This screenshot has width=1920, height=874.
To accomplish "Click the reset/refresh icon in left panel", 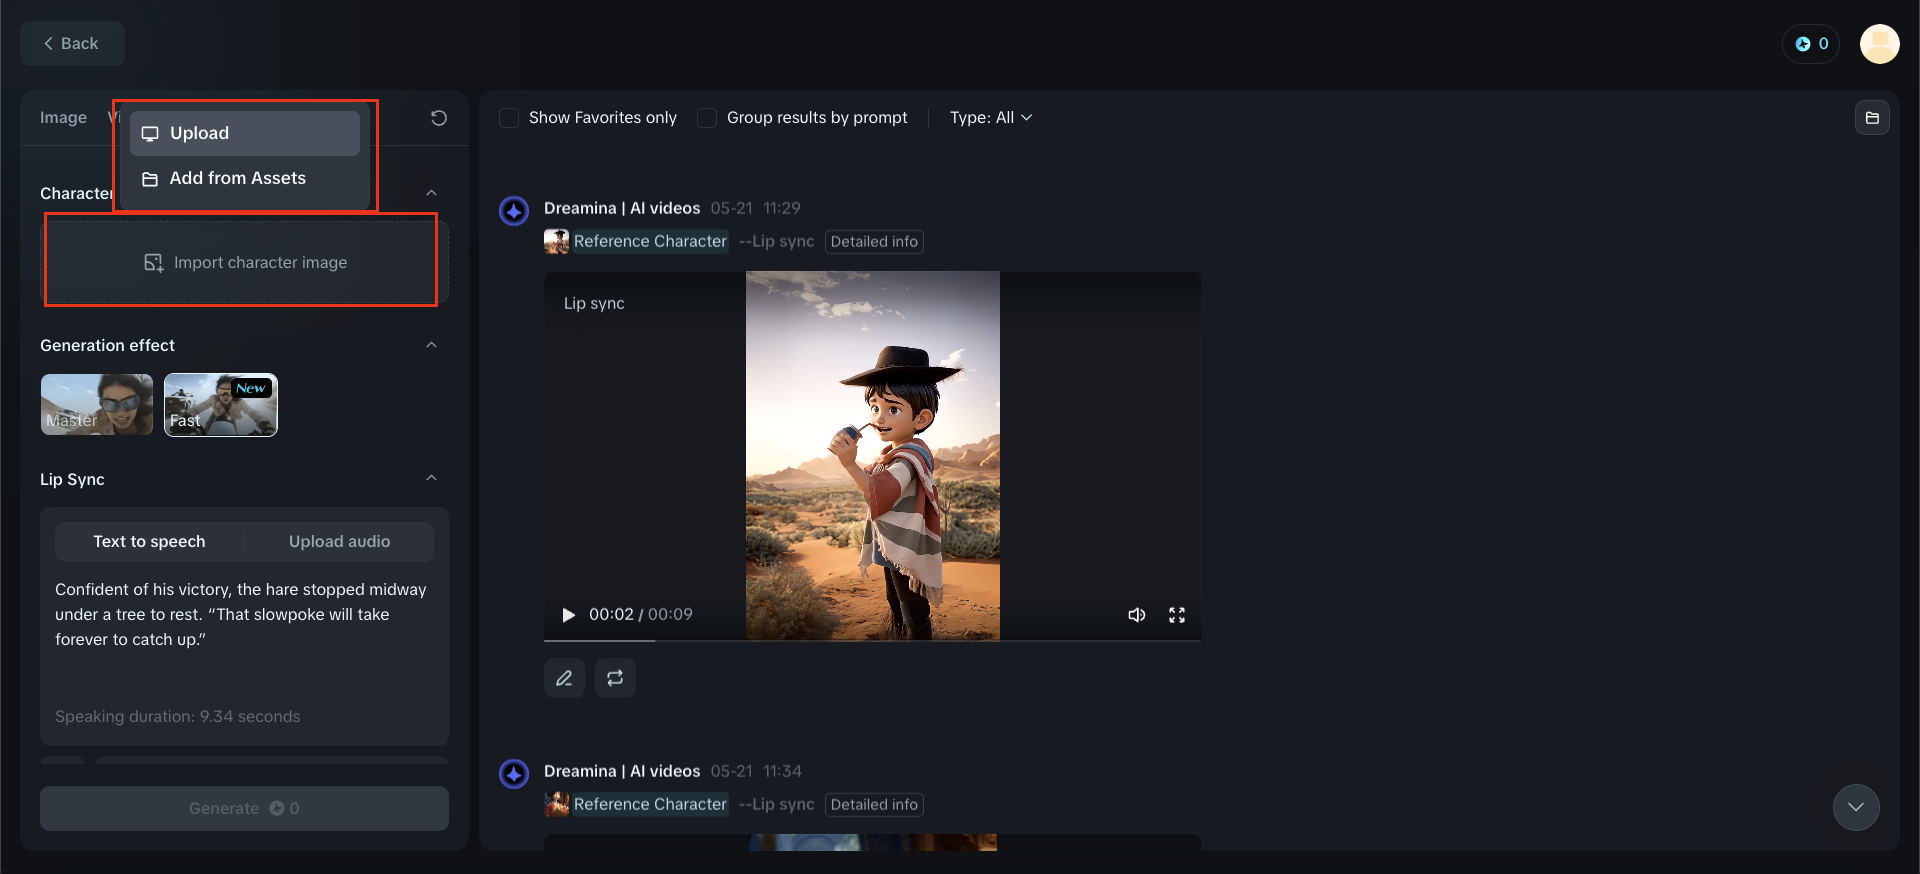I will [438, 118].
